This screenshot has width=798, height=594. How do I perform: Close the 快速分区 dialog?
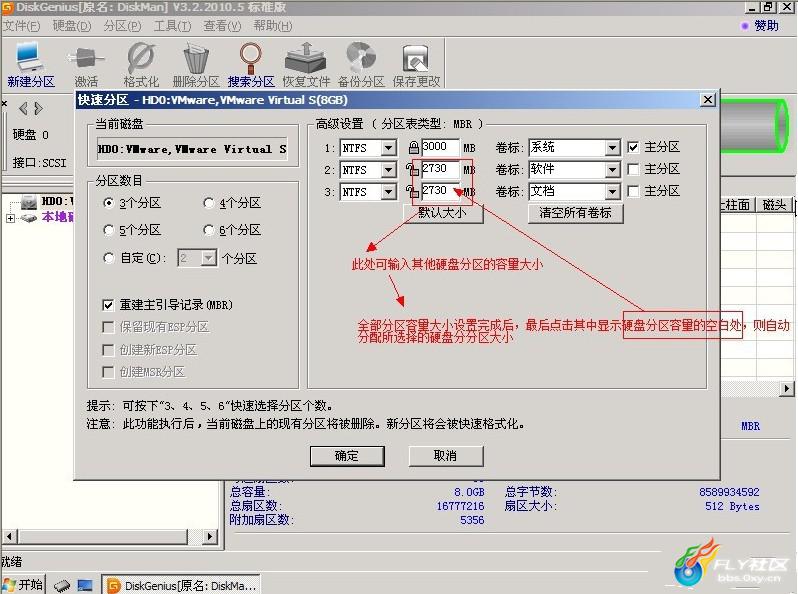coord(707,99)
